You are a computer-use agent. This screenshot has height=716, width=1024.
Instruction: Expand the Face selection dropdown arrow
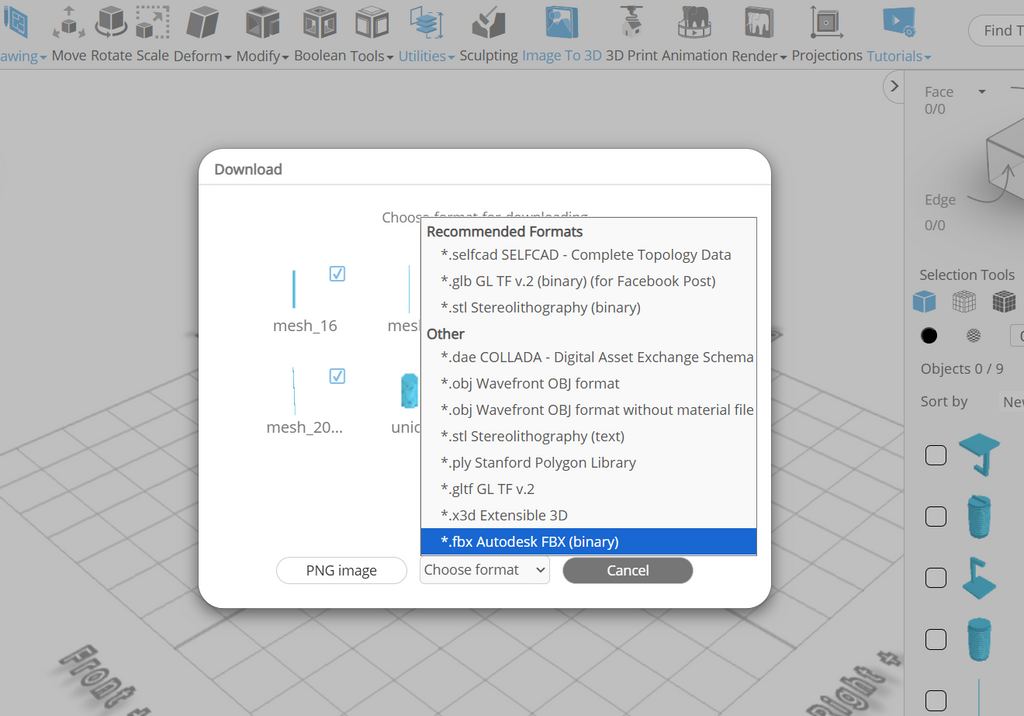click(x=982, y=92)
